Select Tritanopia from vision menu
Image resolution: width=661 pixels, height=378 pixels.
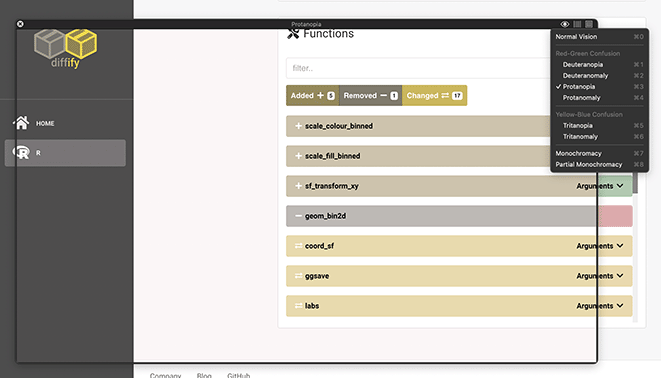tap(599, 125)
